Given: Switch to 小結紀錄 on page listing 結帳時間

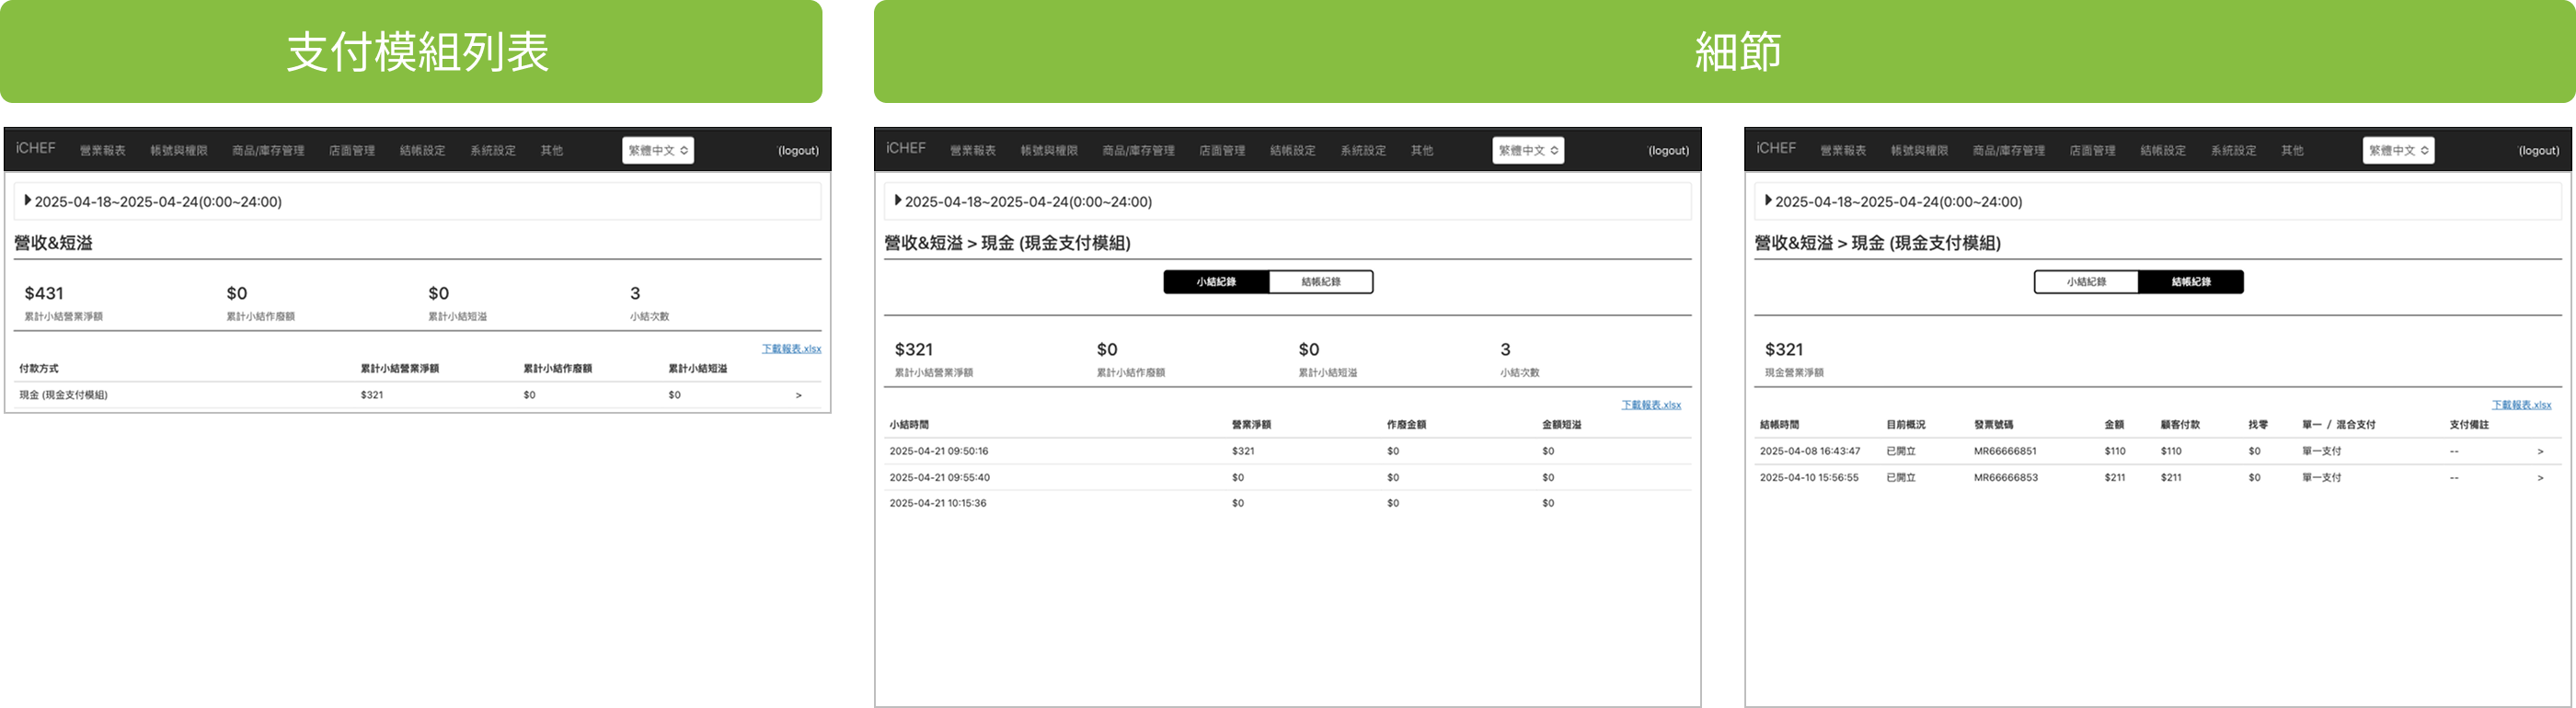Looking at the screenshot, I should 2086,282.
